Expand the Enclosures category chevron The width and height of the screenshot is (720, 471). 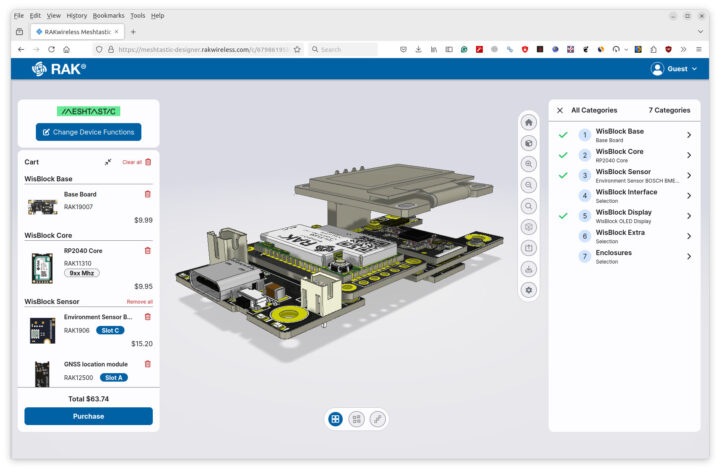688,257
